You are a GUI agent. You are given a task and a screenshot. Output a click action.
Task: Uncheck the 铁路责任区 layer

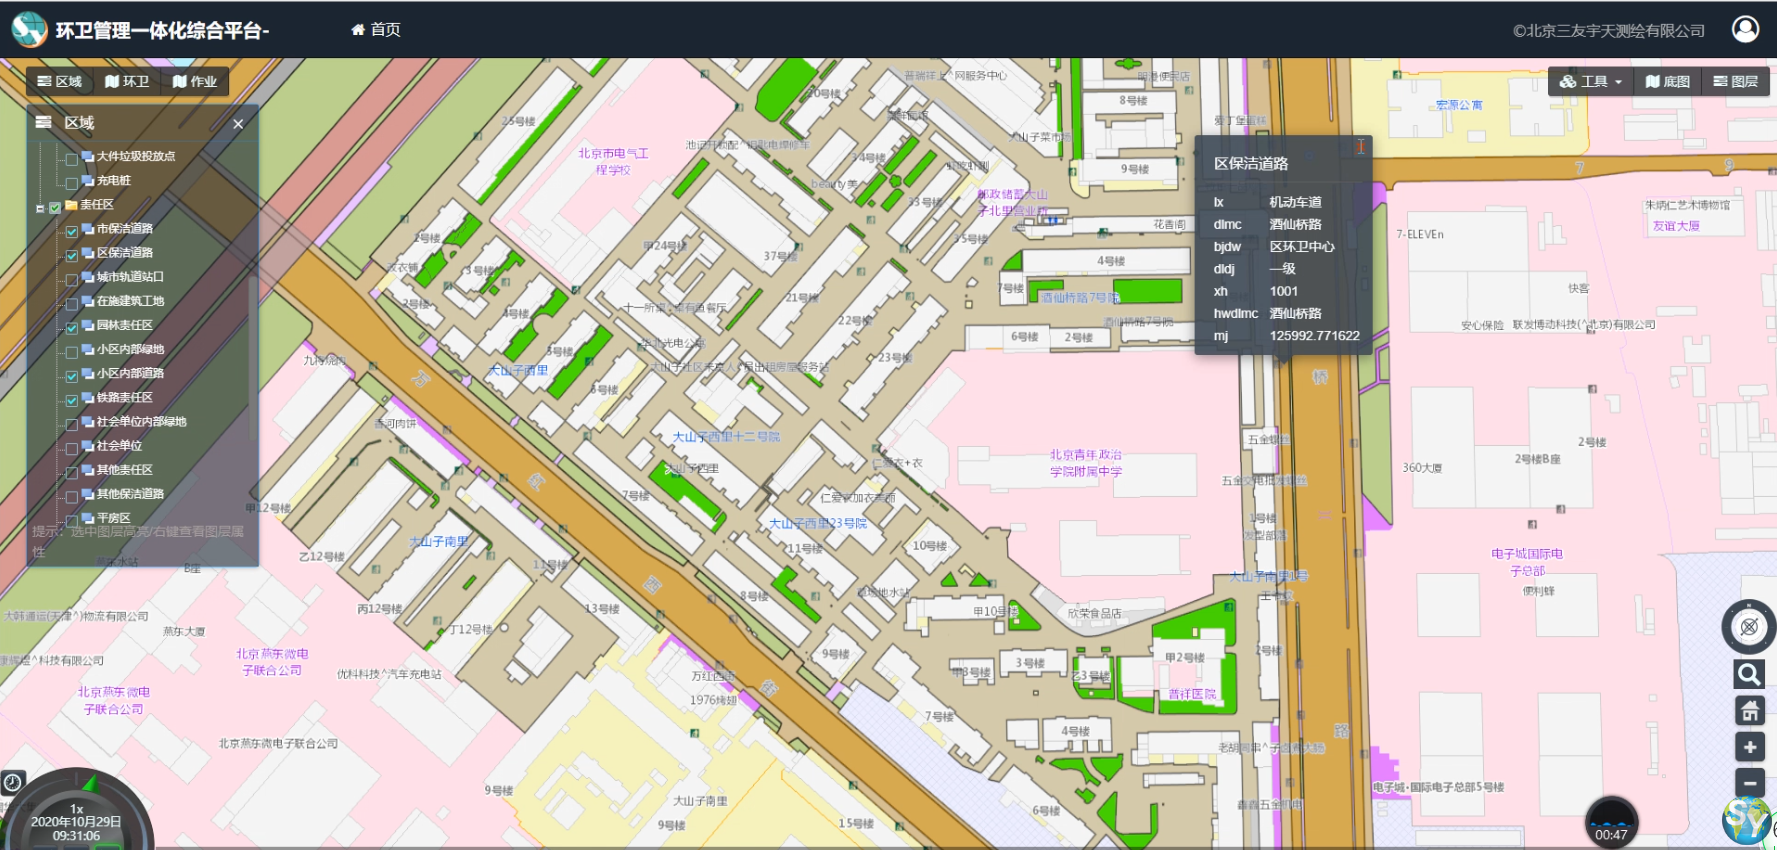[x=72, y=400]
